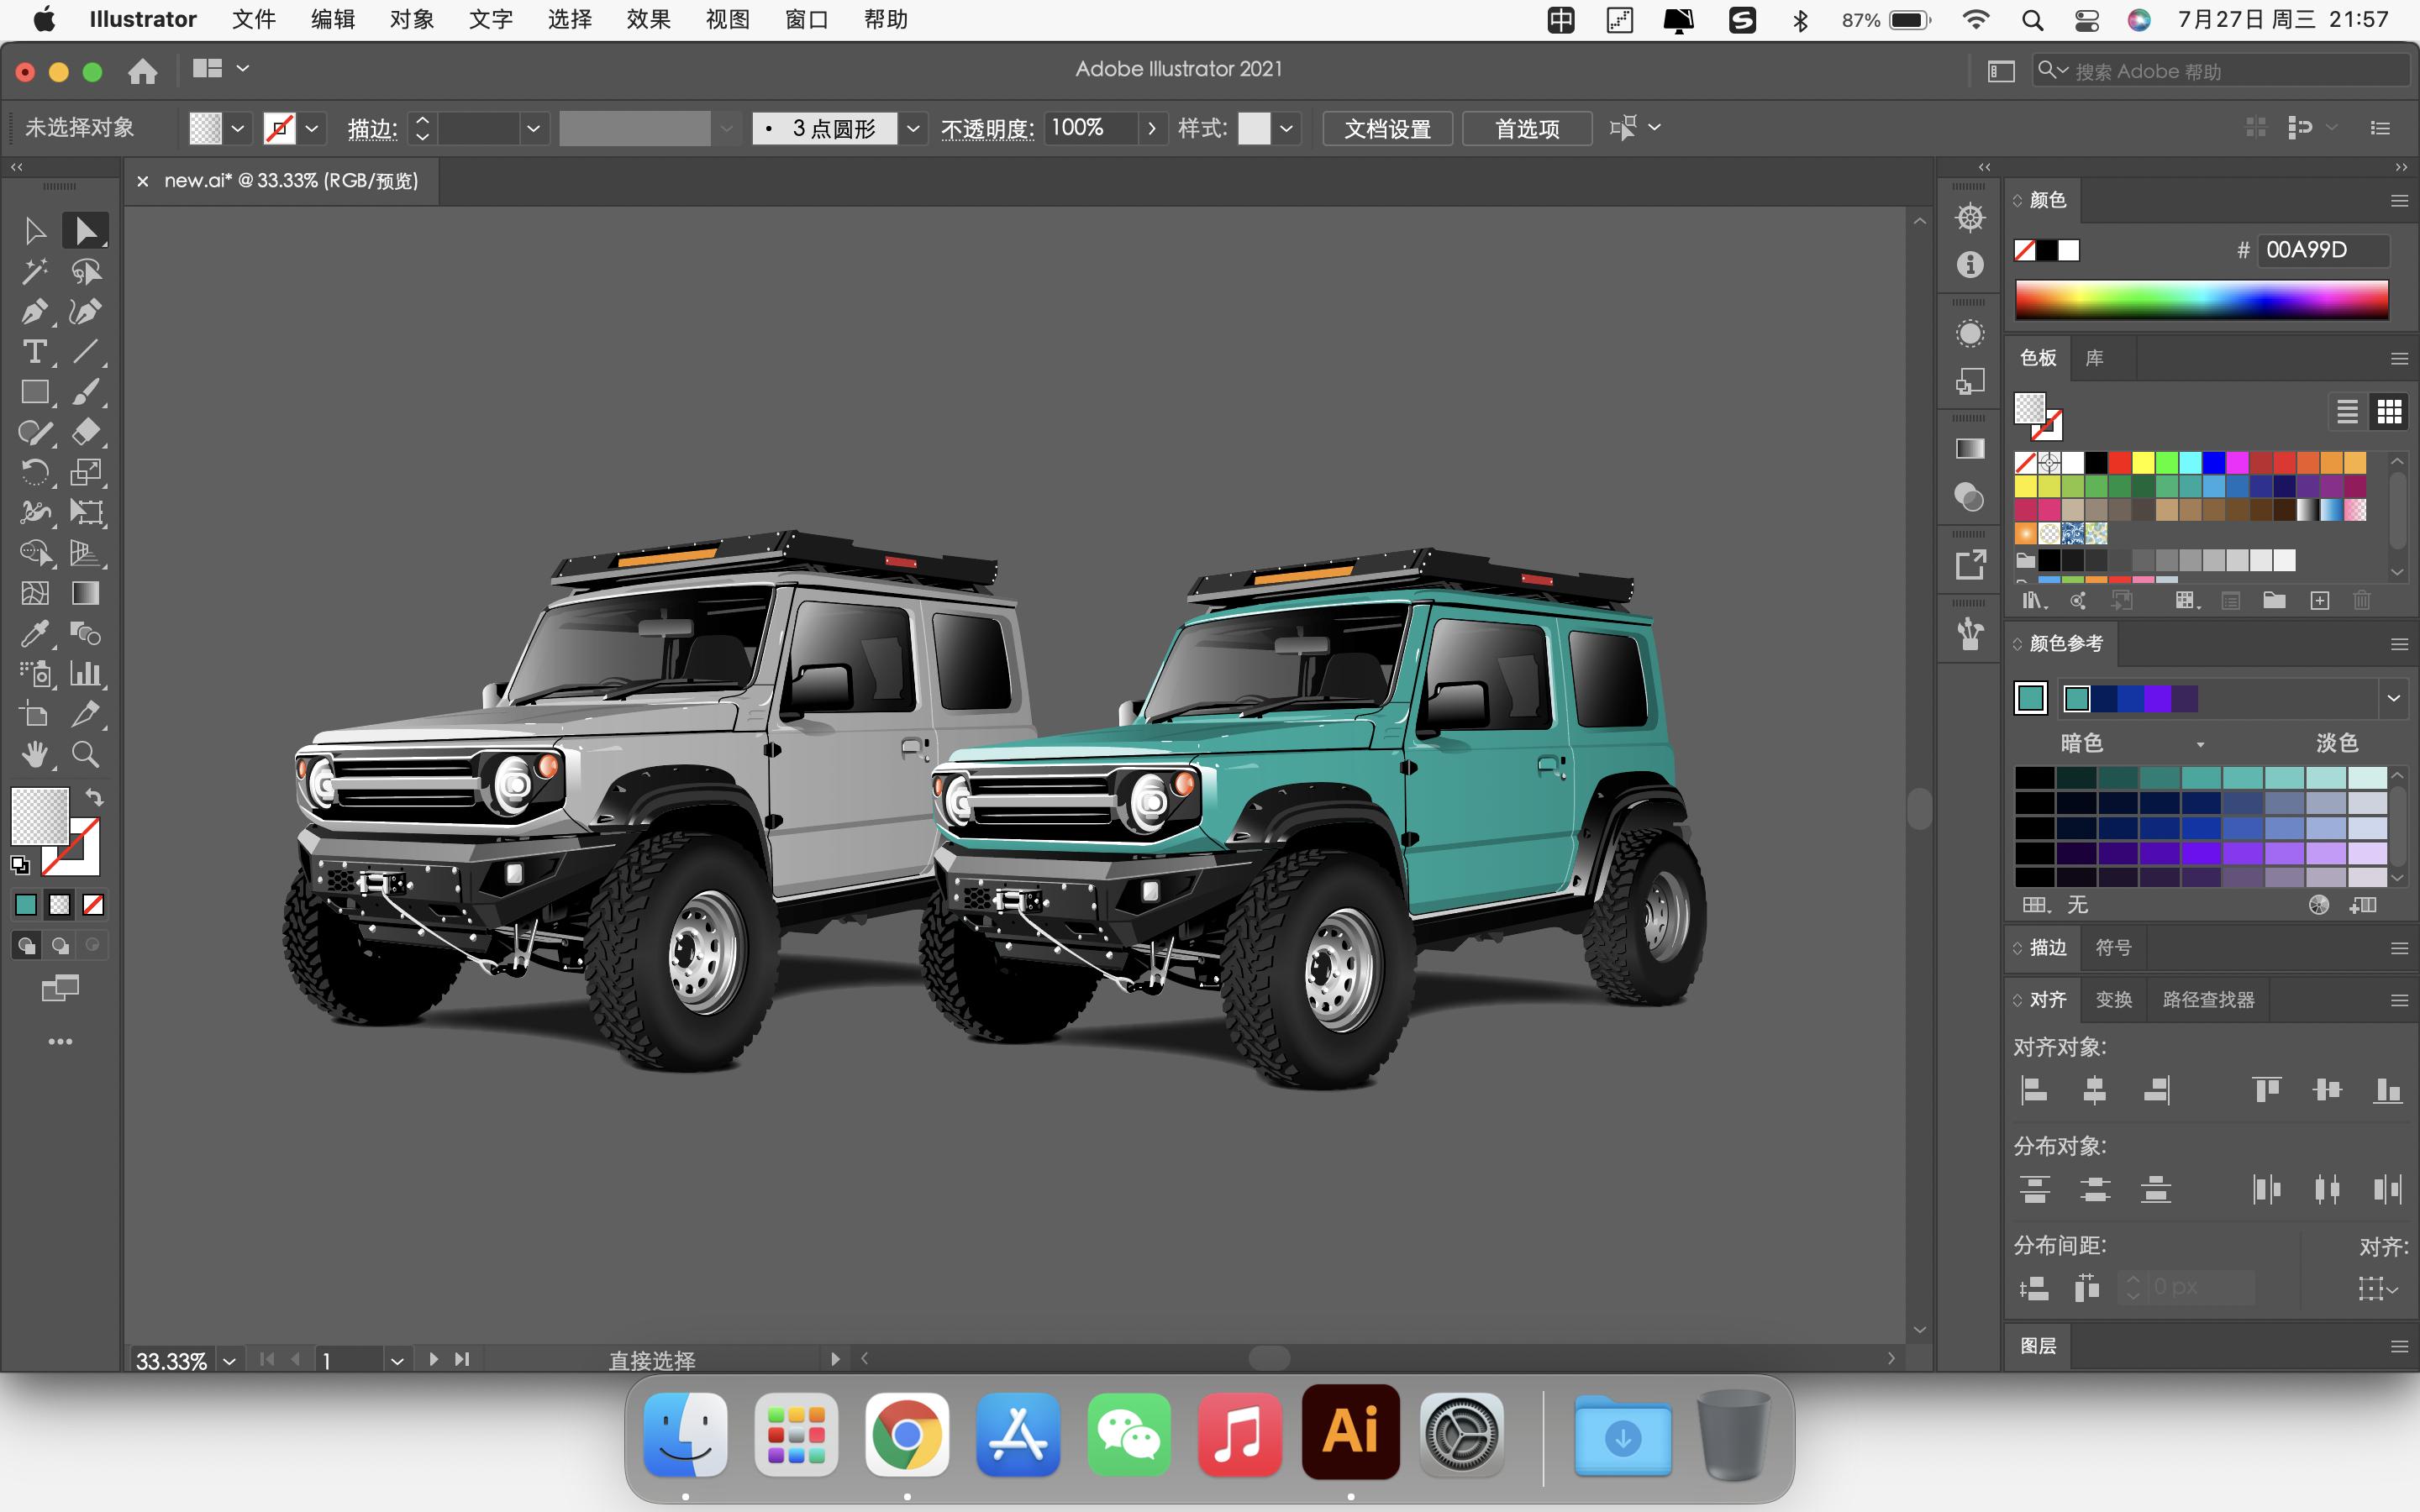
Task: Select the Zoom tool
Action: coord(86,754)
